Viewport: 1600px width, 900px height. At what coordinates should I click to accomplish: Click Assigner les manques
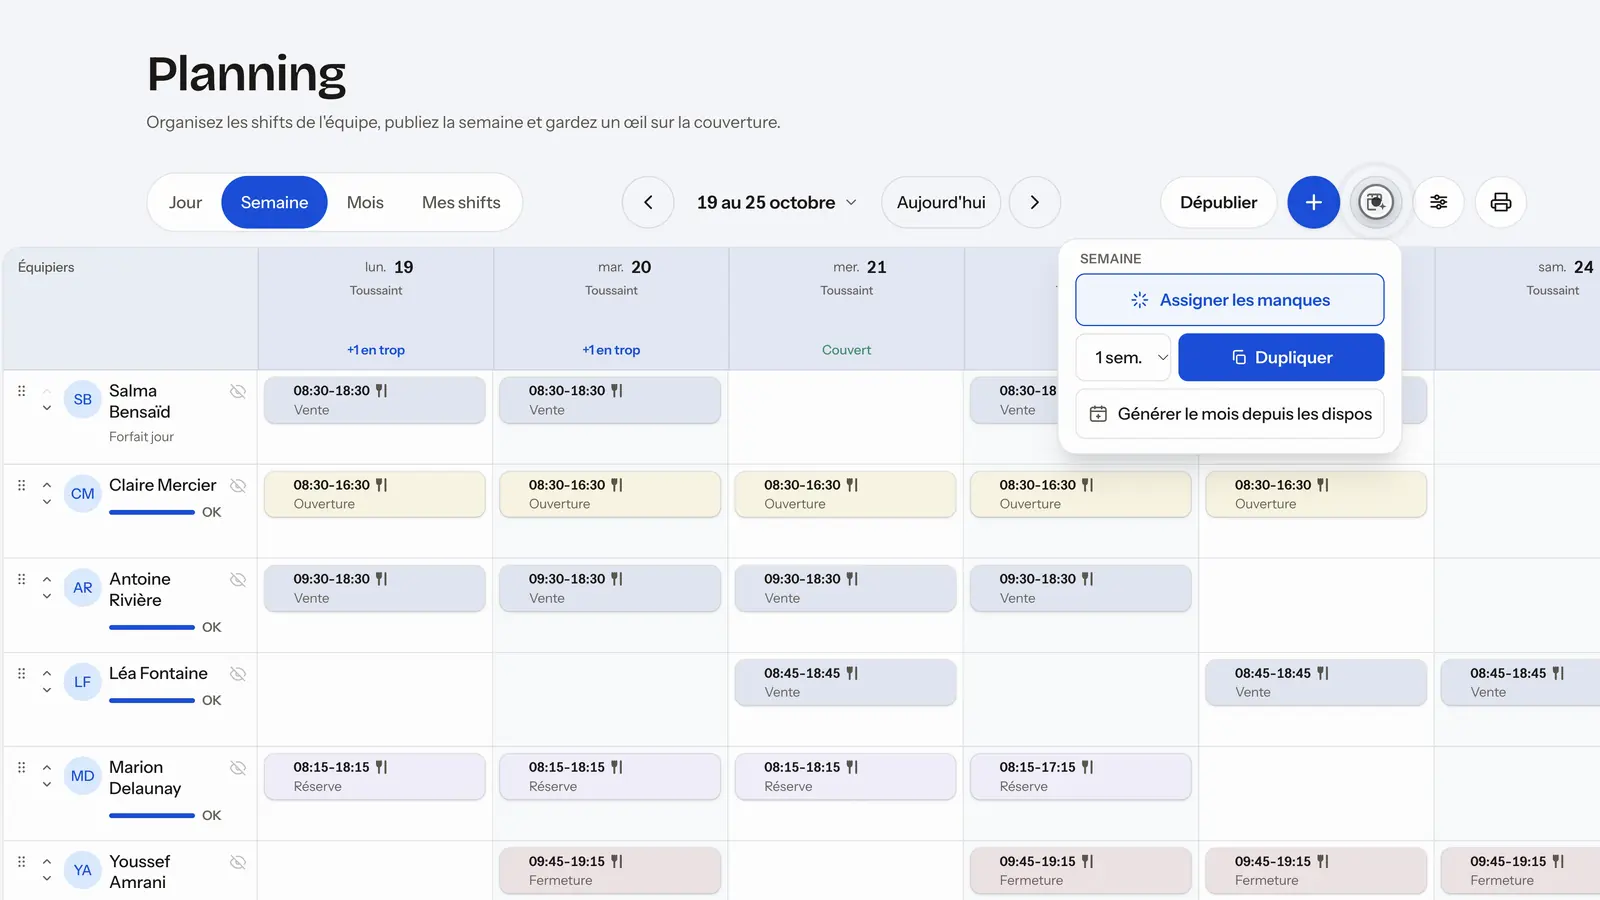pos(1230,300)
